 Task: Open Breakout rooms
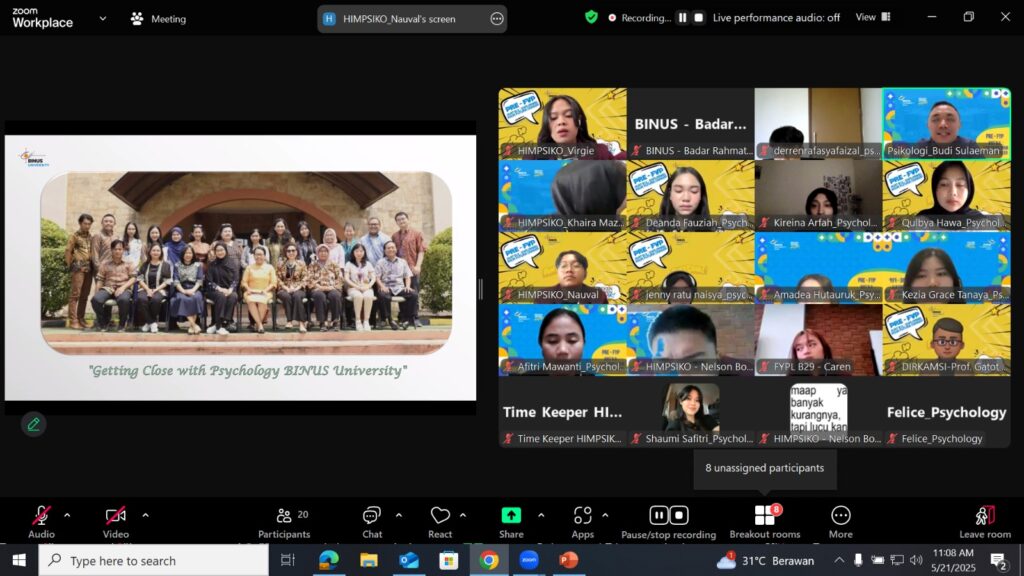(x=765, y=522)
